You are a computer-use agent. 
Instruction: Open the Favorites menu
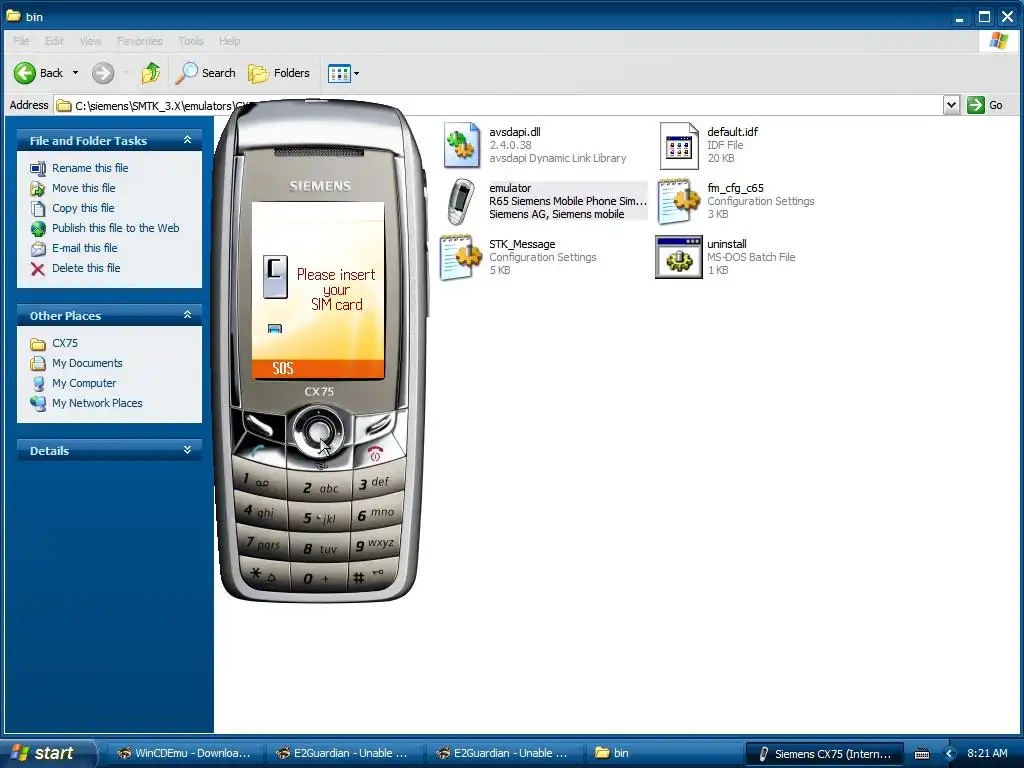(x=140, y=40)
